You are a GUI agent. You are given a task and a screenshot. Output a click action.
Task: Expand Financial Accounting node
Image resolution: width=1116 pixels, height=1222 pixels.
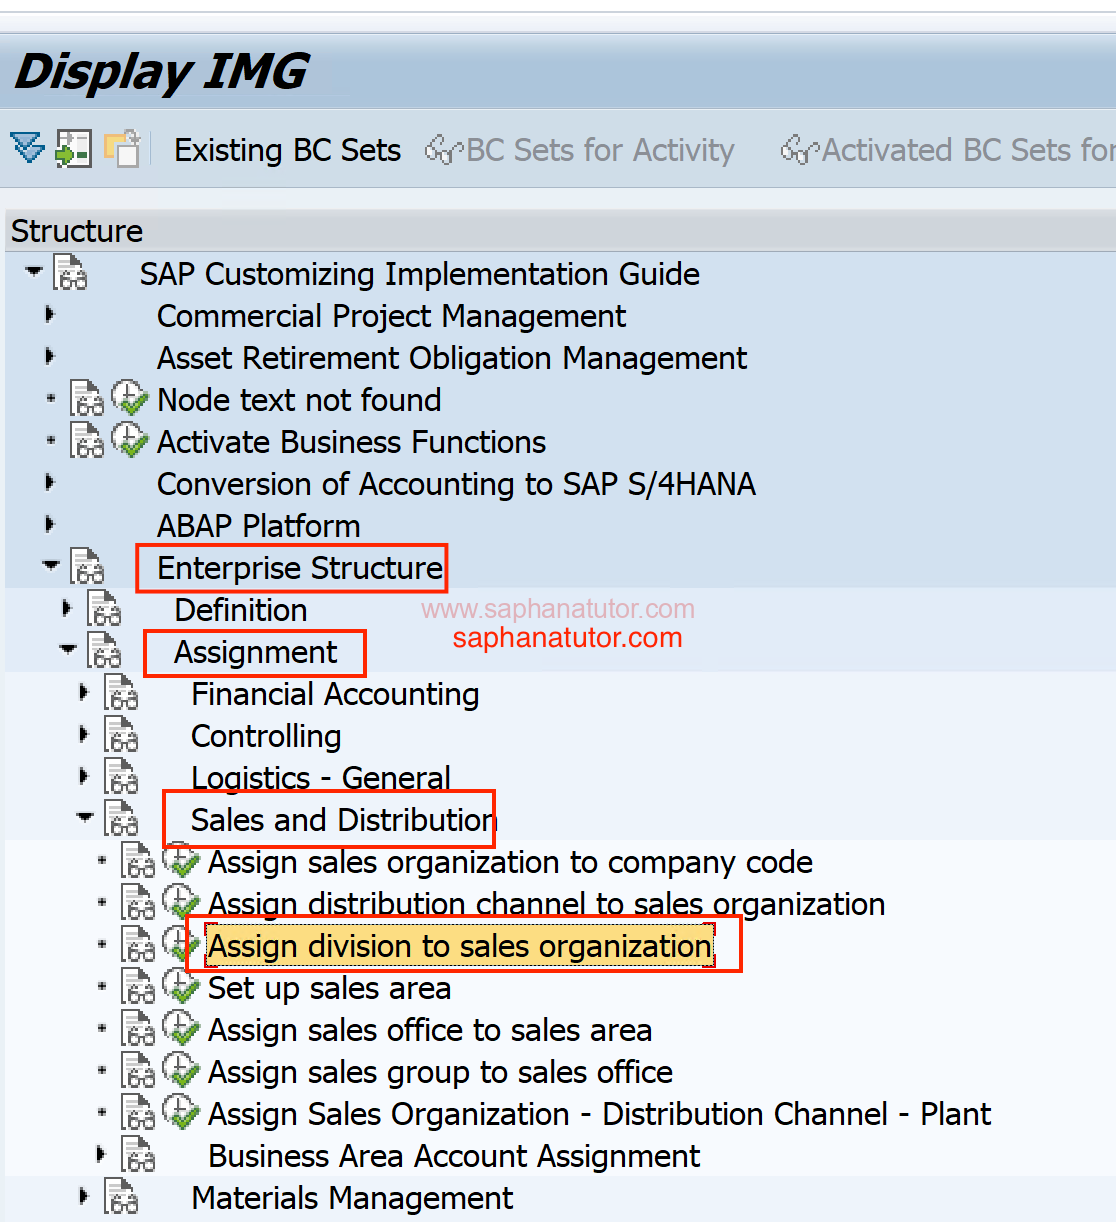[84, 692]
